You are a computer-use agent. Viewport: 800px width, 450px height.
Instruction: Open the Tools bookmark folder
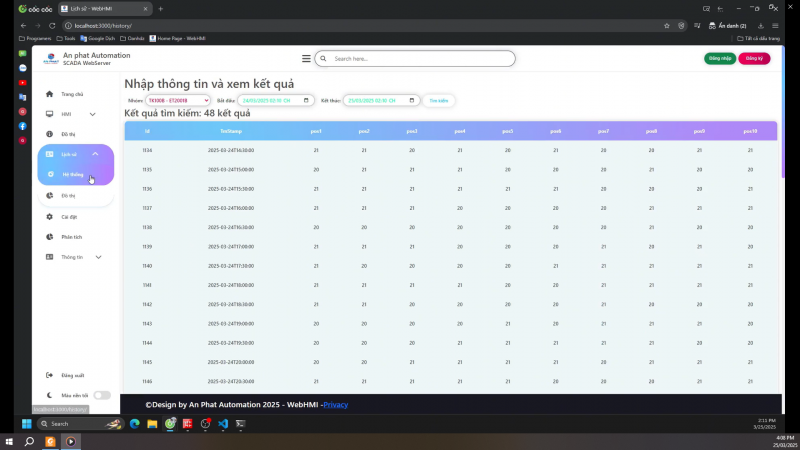(66, 38)
